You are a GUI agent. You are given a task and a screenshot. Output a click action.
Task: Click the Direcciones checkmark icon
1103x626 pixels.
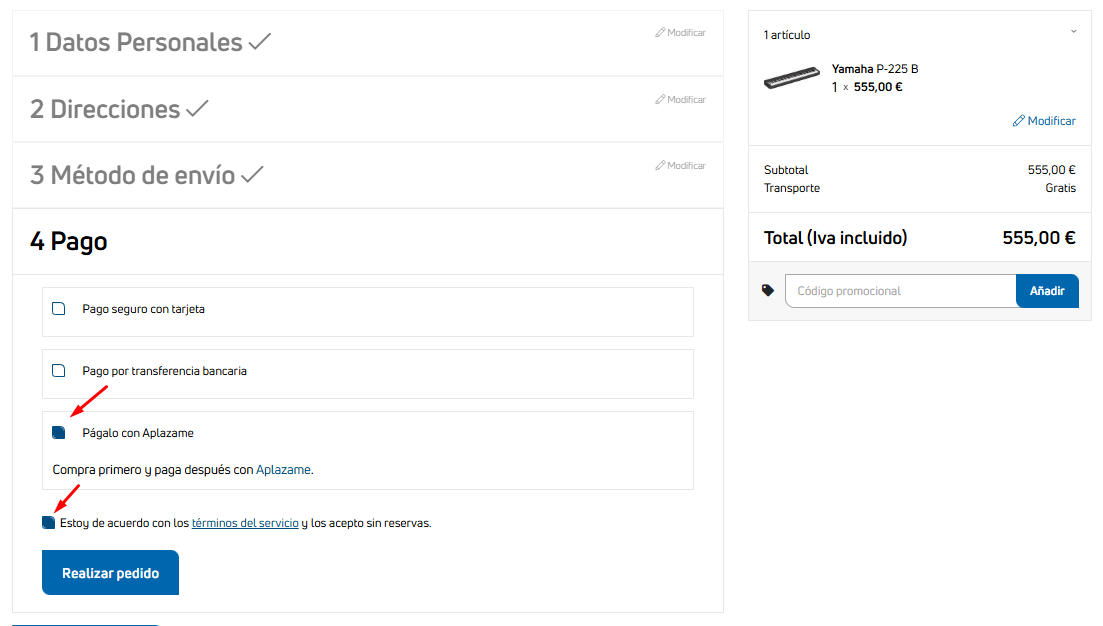pyautogui.click(x=198, y=109)
